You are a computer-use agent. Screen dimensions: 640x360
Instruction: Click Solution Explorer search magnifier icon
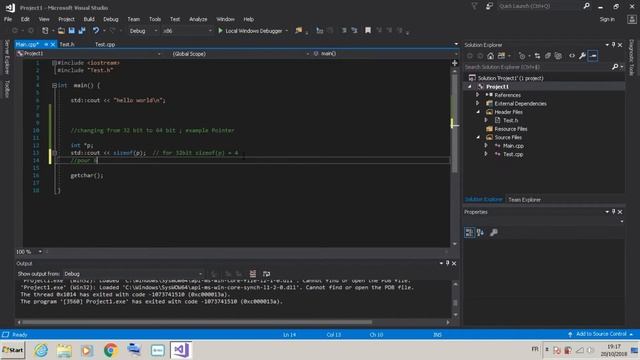(x=615, y=67)
